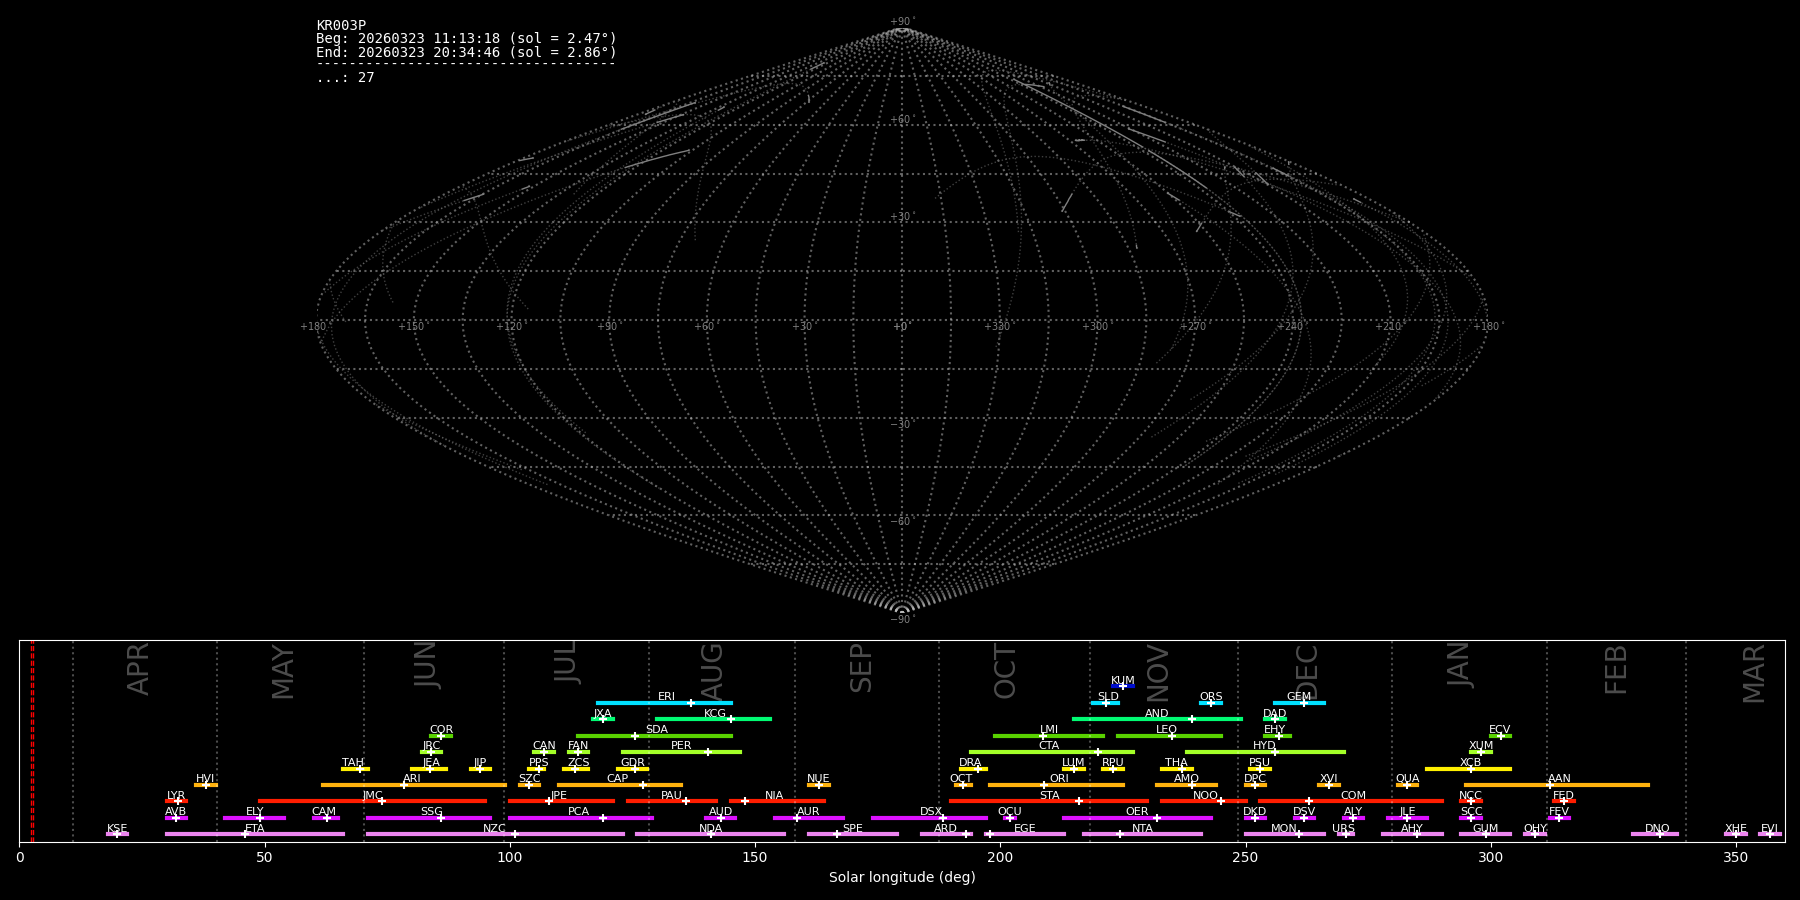Click the SPE shower label
This screenshot has height=900, width=1800.
tap(852, 829)
